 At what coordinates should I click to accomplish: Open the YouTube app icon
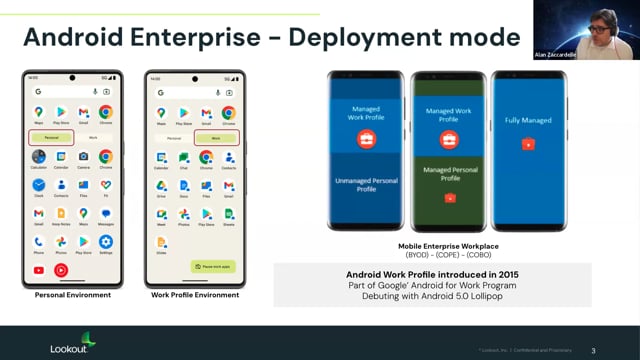pyautogui.click(x=39, y=270)
